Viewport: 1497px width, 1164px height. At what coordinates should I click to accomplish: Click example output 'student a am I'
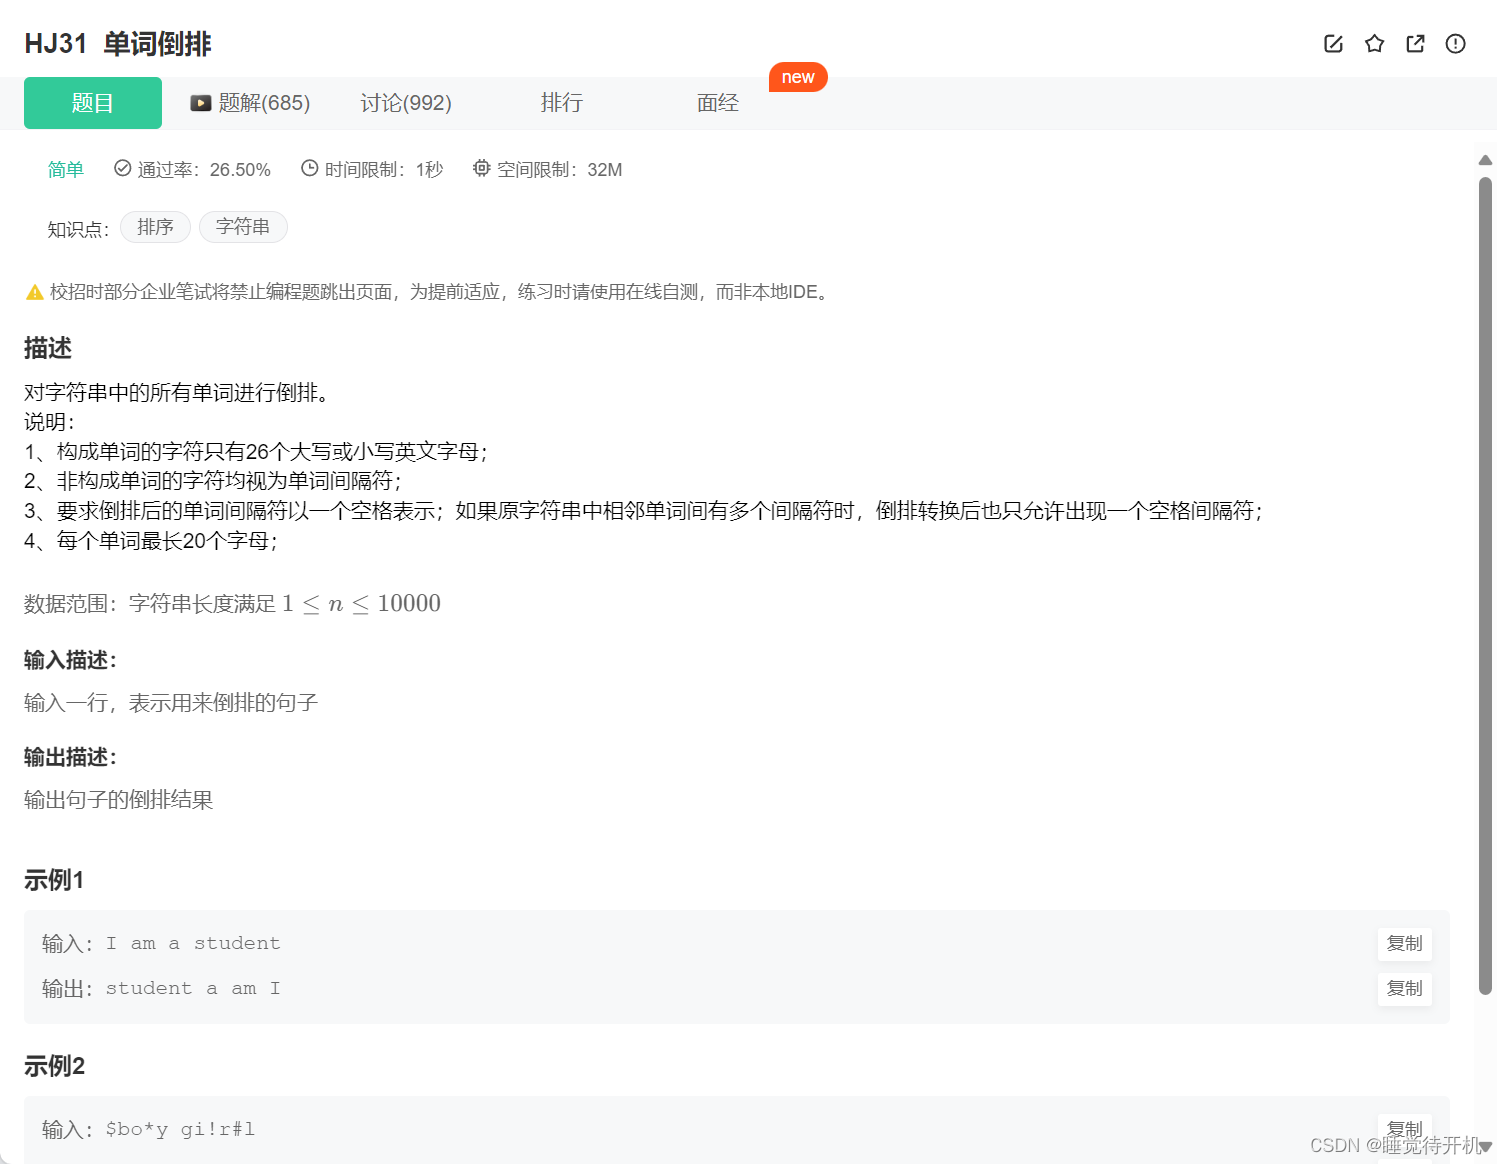pyautogui.click(x=193, y=988)
